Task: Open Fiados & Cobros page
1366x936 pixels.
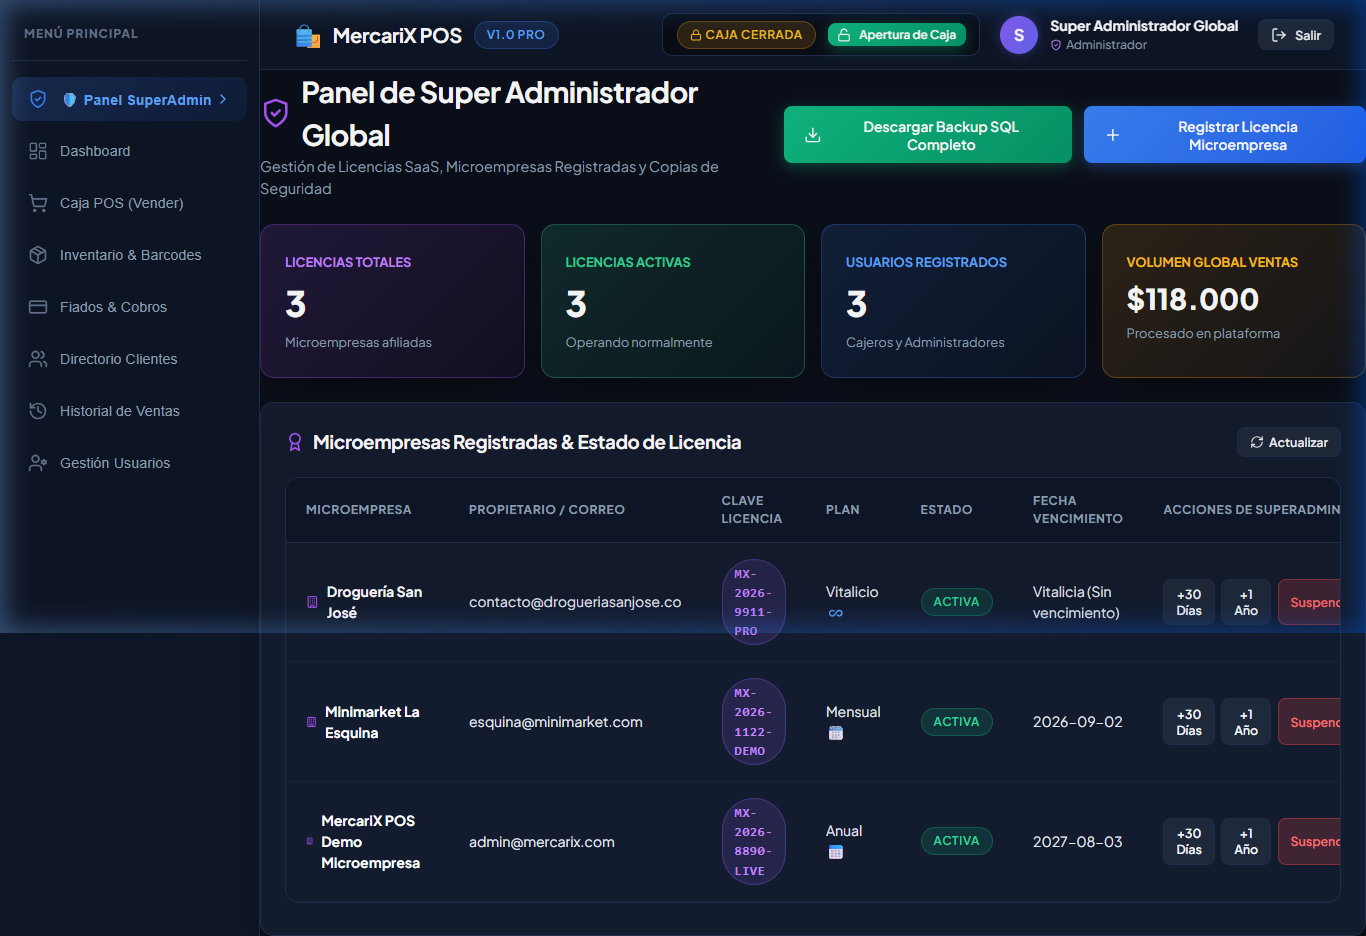Action: click(129, 307)
